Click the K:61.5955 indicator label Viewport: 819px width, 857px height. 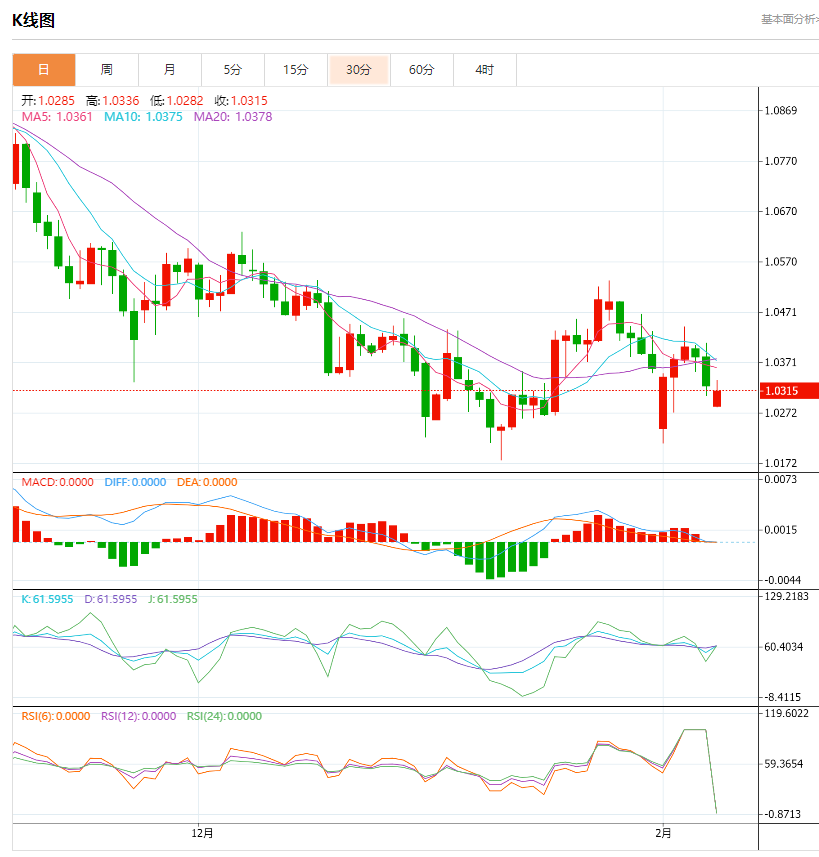click(x=47, y=599)
